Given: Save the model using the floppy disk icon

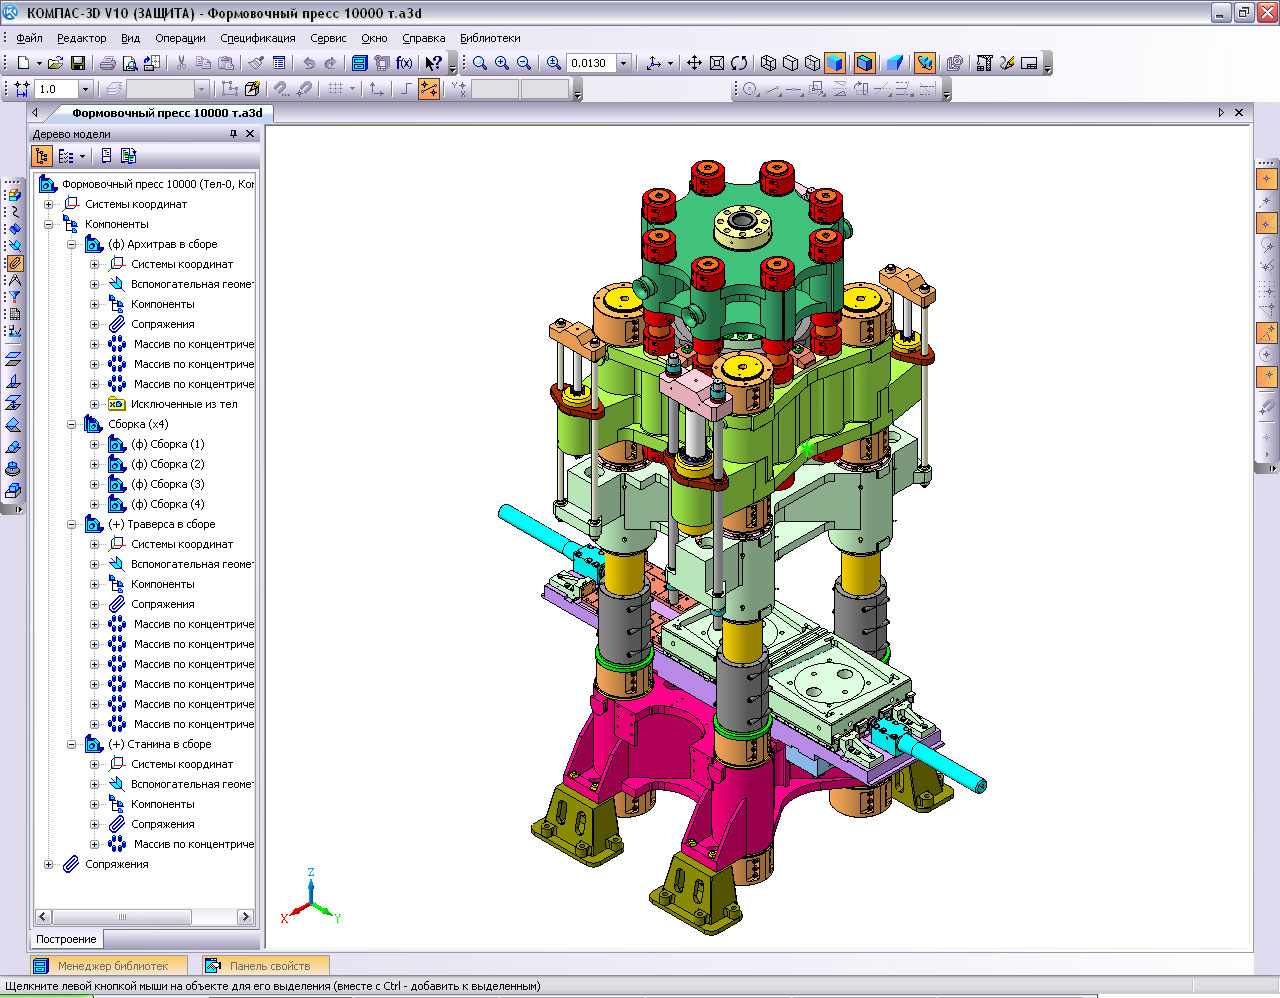Looking at the screenshot, I should 78,63.
